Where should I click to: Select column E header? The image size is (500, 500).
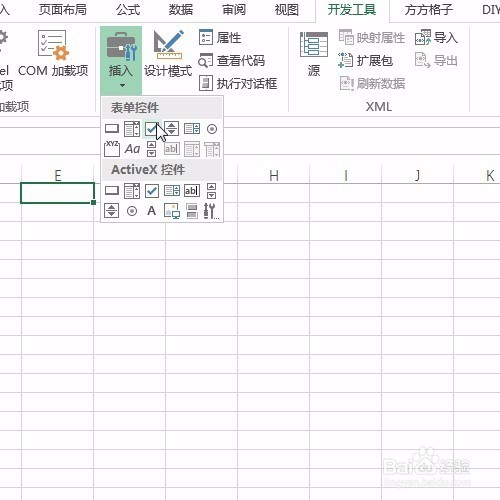pyautogui.click(x=58, y=175)
